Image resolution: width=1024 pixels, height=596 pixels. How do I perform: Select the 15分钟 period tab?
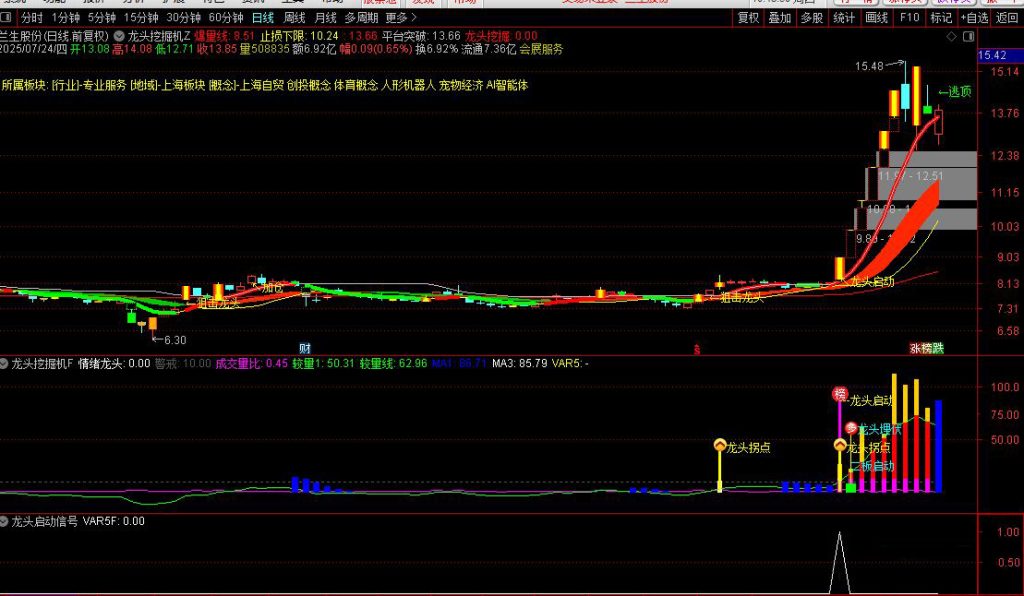[x=140, y=18]
